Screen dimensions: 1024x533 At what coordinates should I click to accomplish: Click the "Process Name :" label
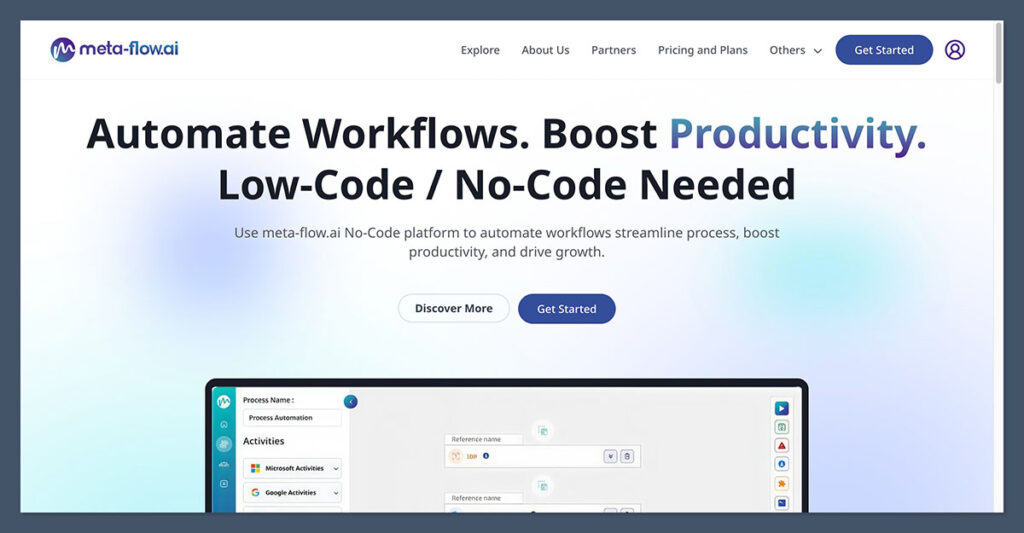tap(268, 400)
